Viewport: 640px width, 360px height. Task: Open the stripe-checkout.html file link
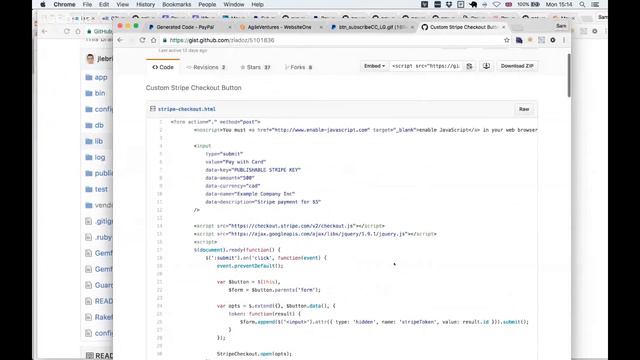tap(187, 109)
